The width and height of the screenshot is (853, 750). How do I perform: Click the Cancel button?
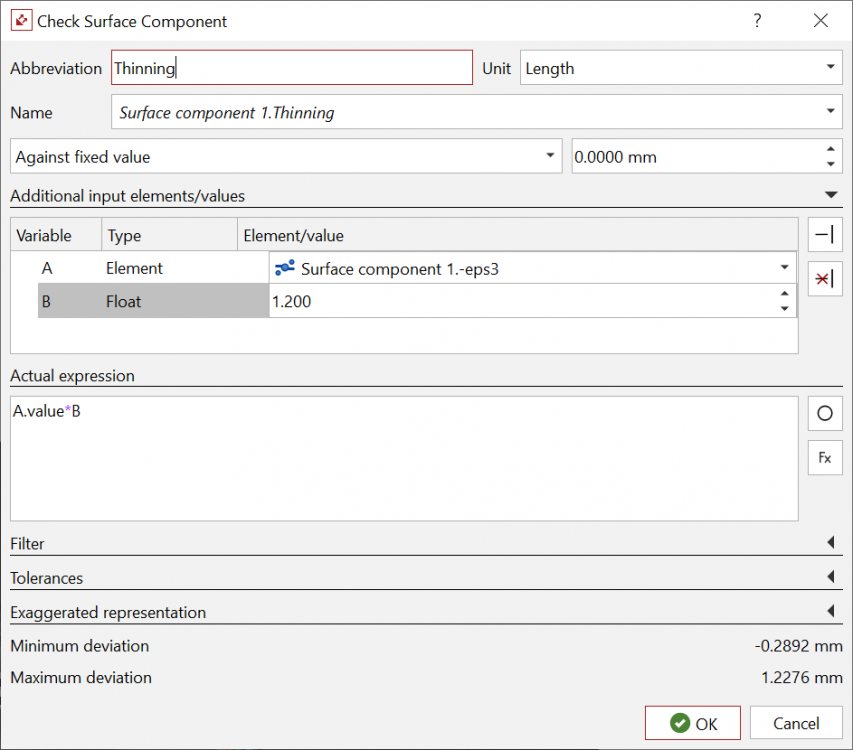[796, 723]
